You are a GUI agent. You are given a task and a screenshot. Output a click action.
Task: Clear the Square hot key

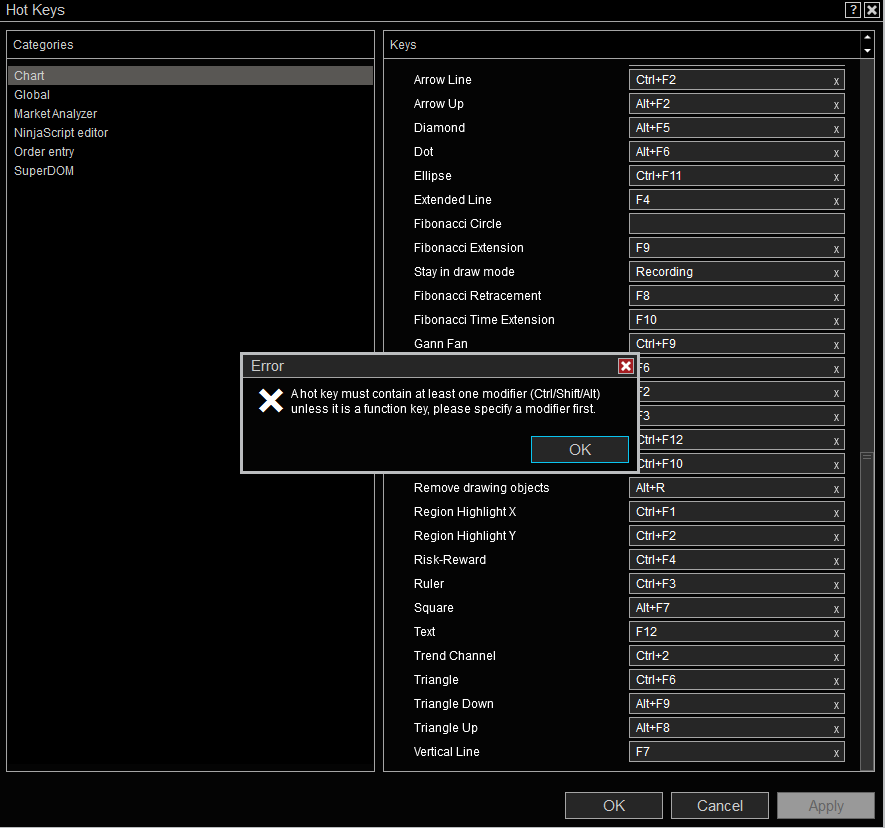pos(836,609)
